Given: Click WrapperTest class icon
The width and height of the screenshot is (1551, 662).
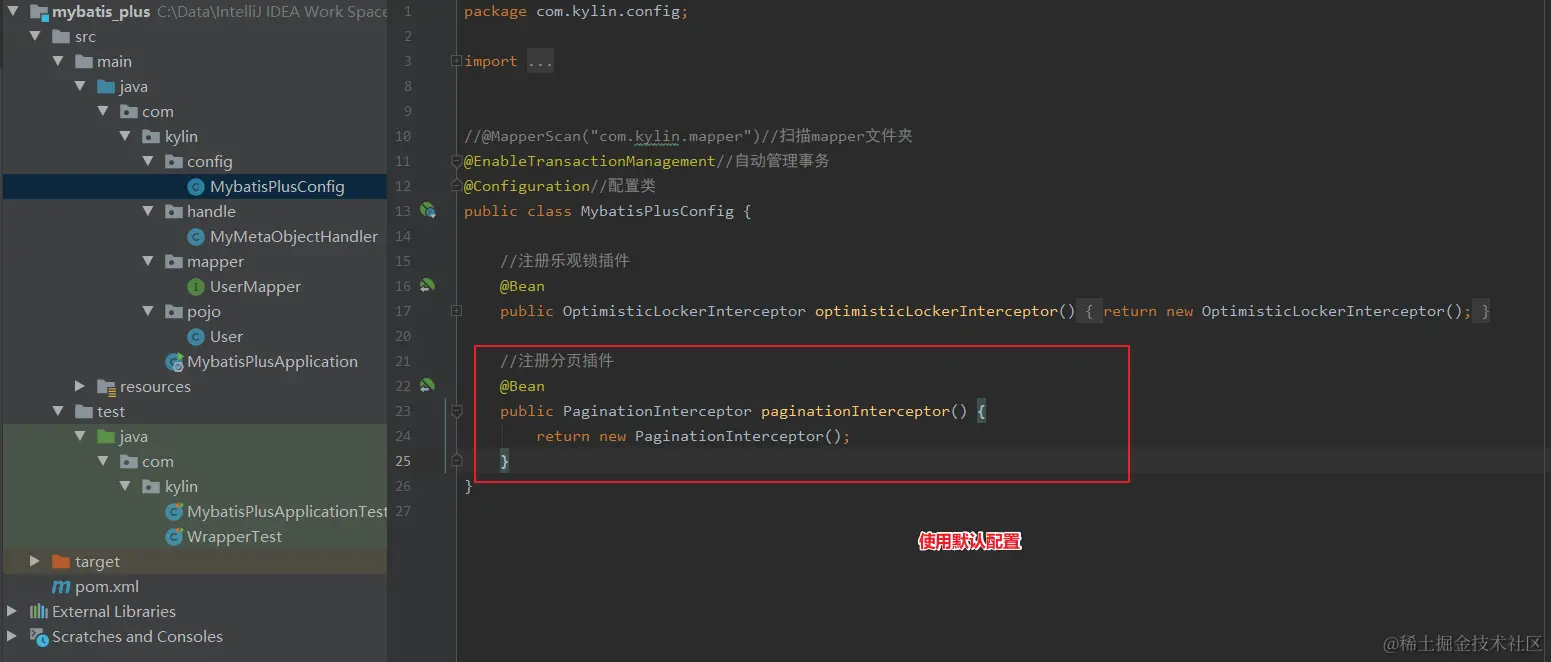Looking at the screenshot, I should tap(174, 537).
